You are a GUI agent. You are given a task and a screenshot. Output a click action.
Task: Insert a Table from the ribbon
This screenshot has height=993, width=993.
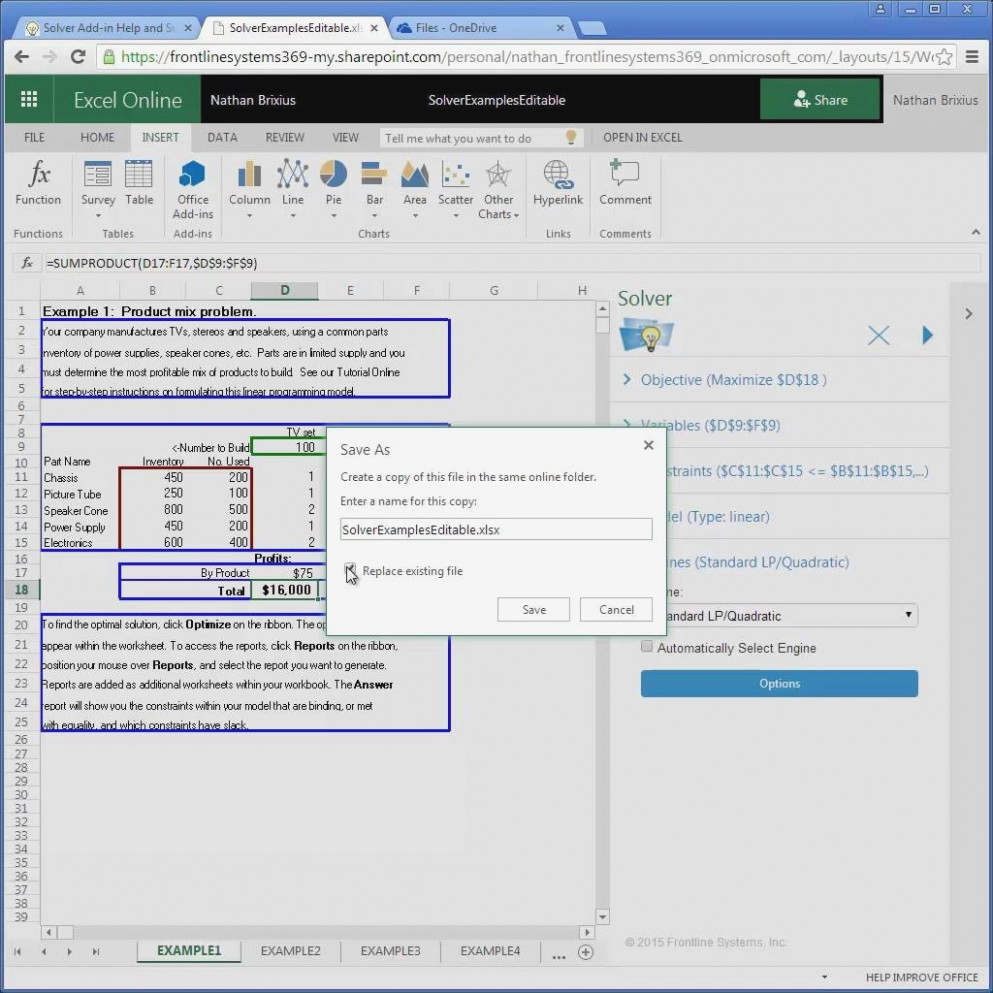tap(139, 176)
